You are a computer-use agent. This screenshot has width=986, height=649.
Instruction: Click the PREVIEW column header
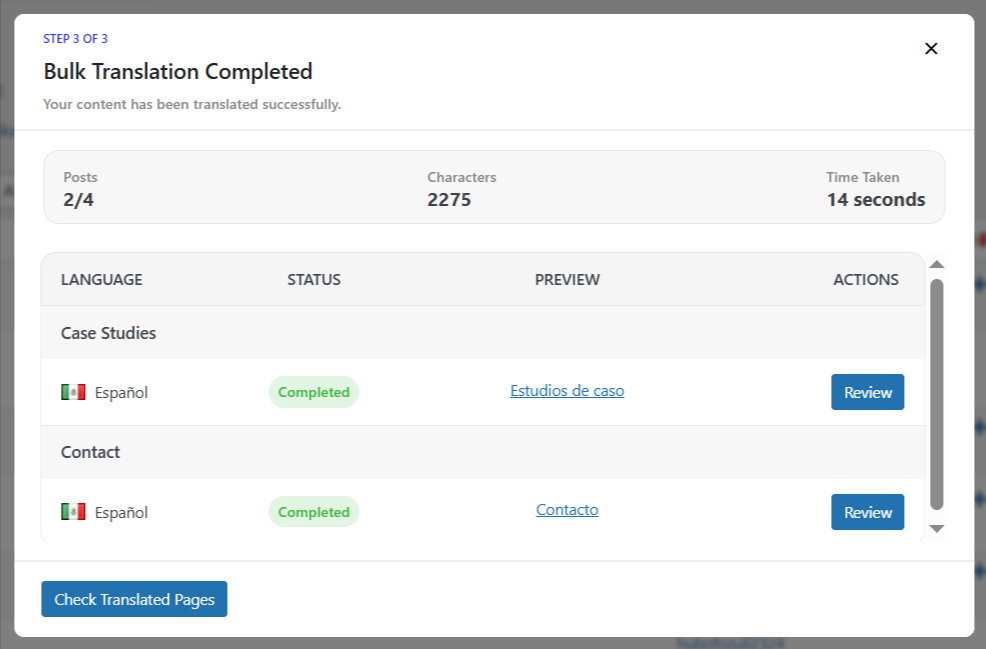[x=567, y=280]
